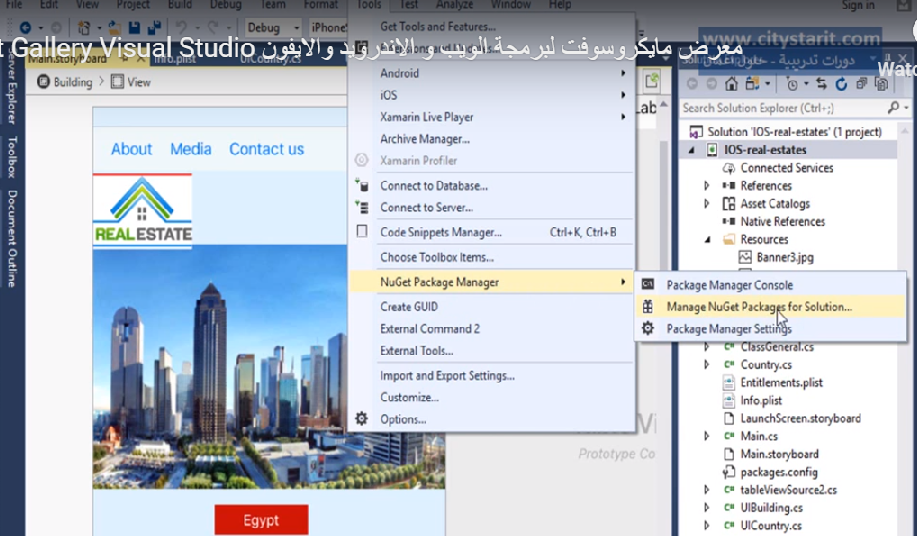Click the Contact us link in storyboard
Viewport: 917px width, 536px height.
click(267, 149)
